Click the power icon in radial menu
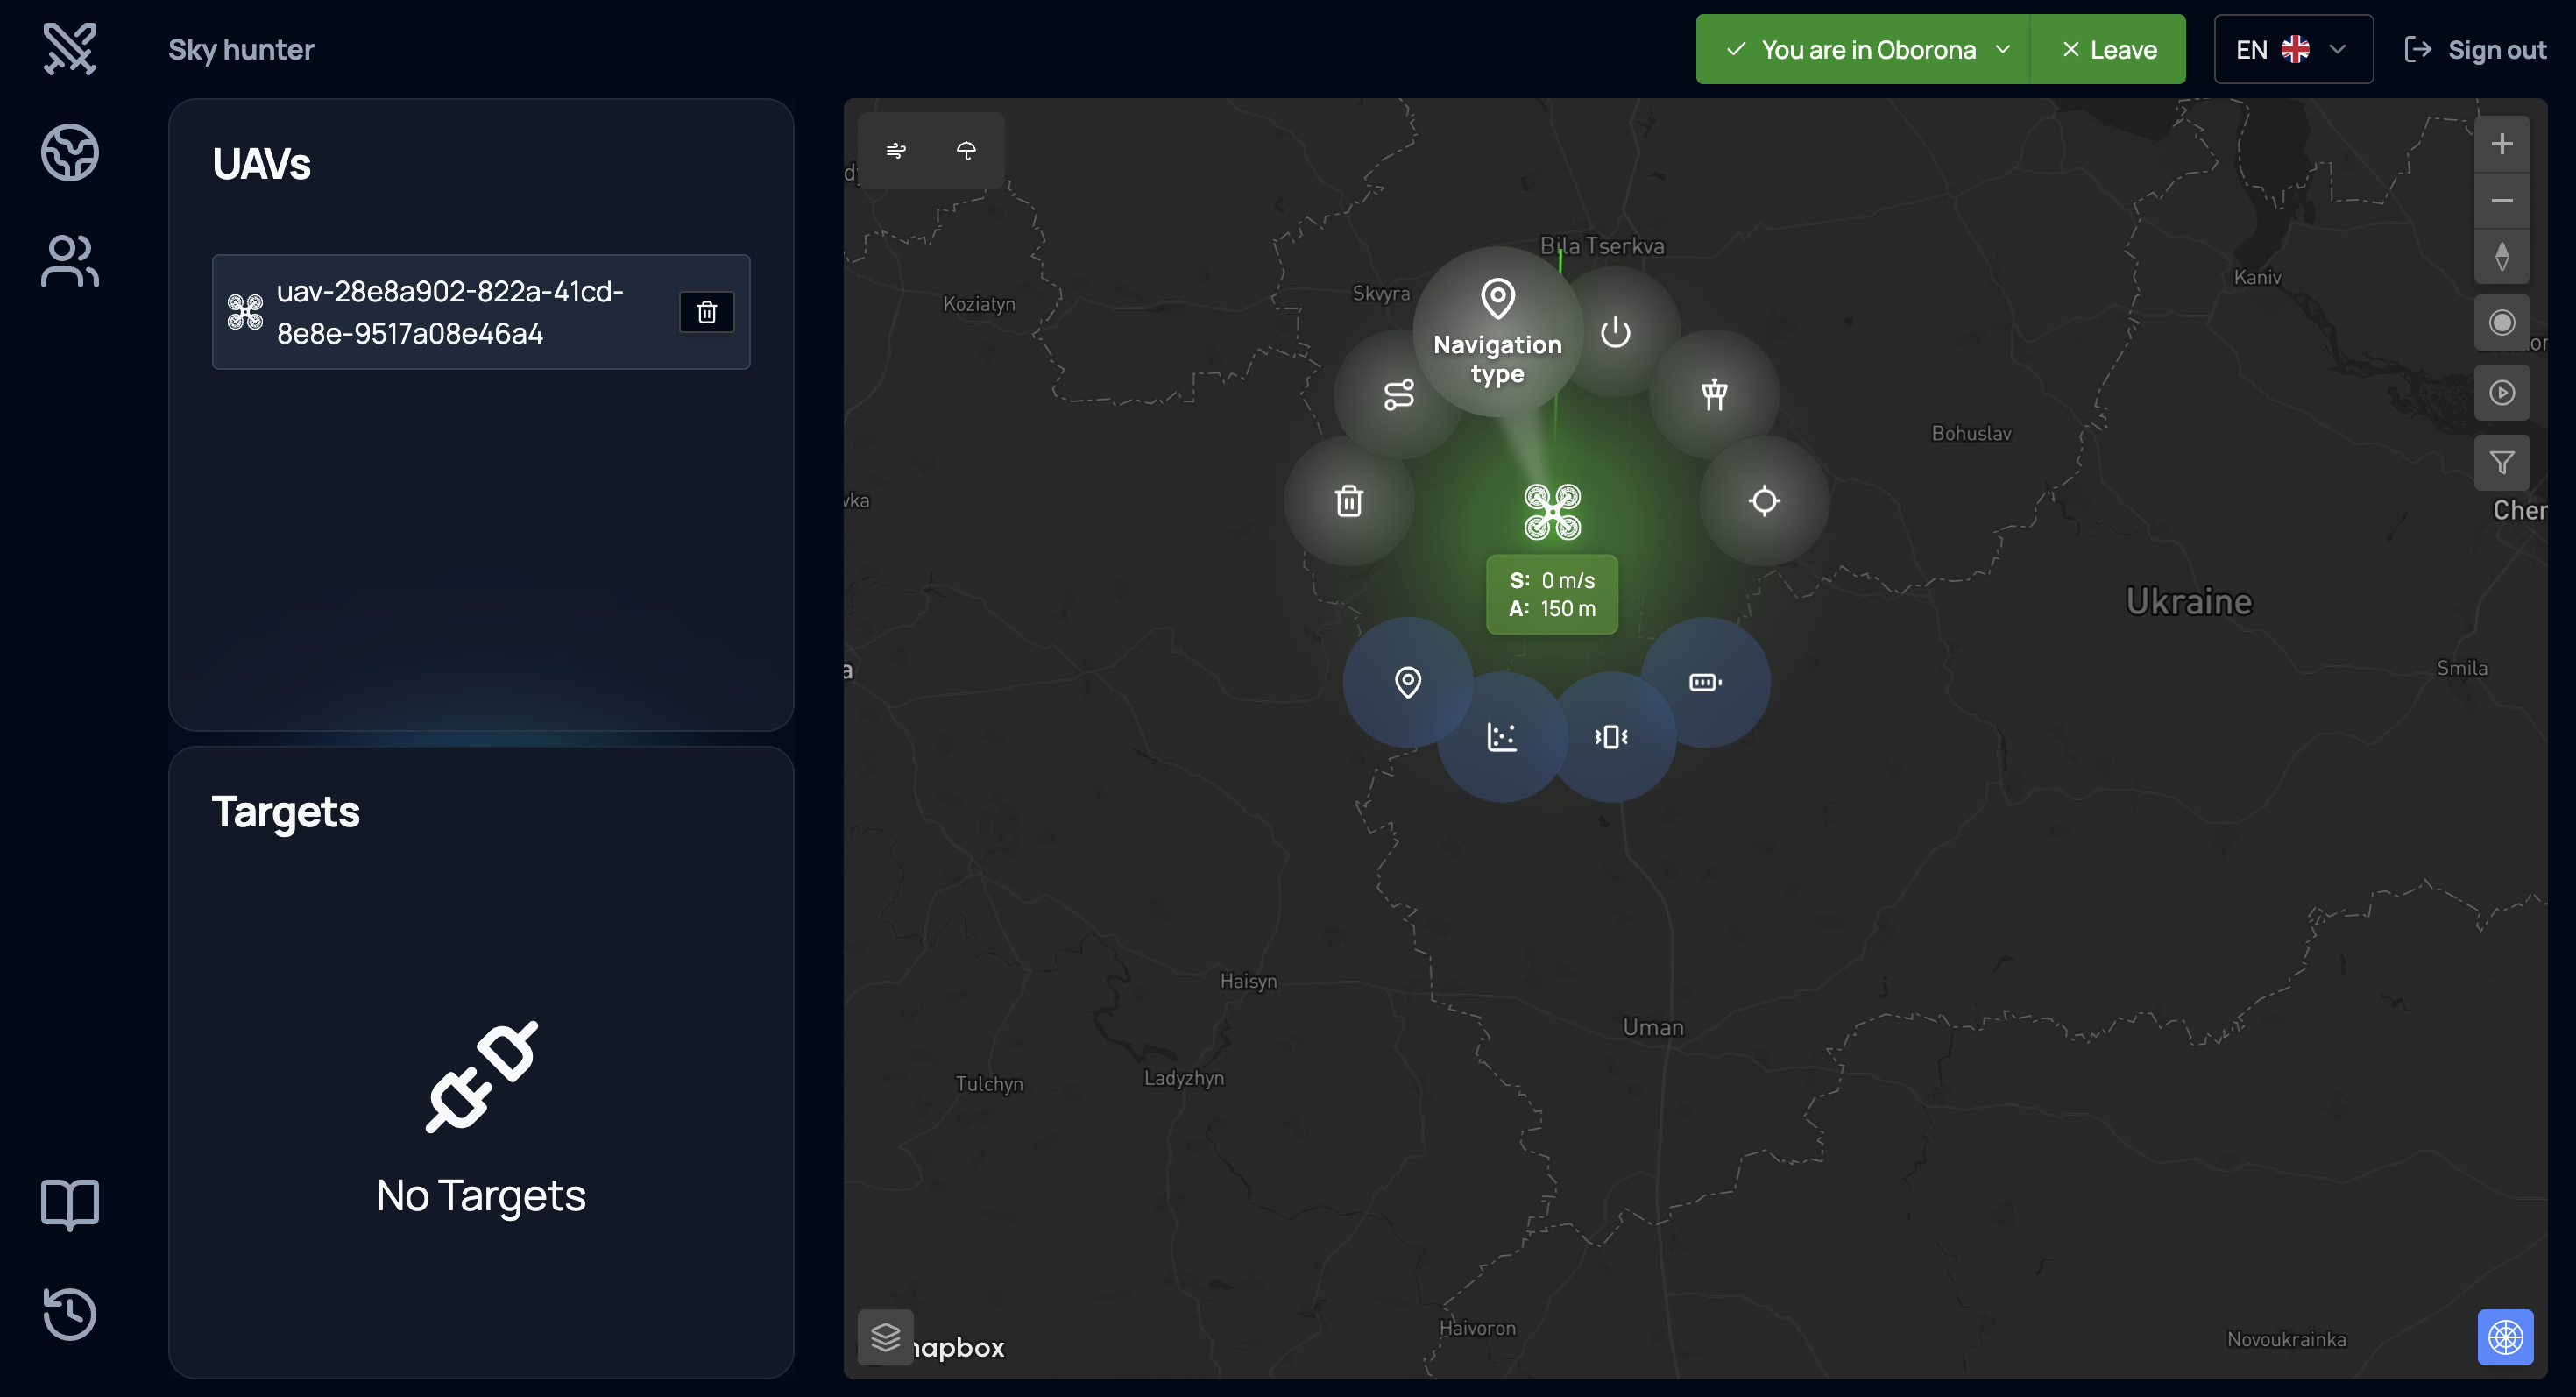The width and height of the screenshot is (2576, 1397). [1615, 332]
